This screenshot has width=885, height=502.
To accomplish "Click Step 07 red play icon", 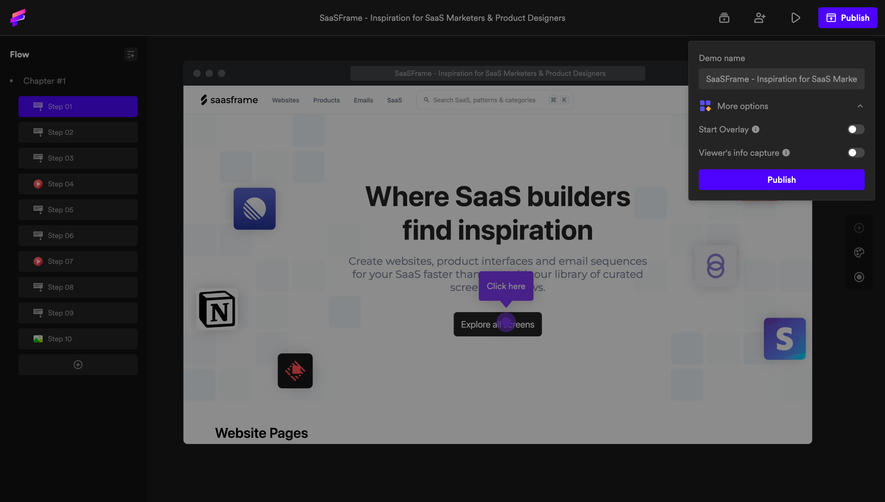I will (38, 261).
